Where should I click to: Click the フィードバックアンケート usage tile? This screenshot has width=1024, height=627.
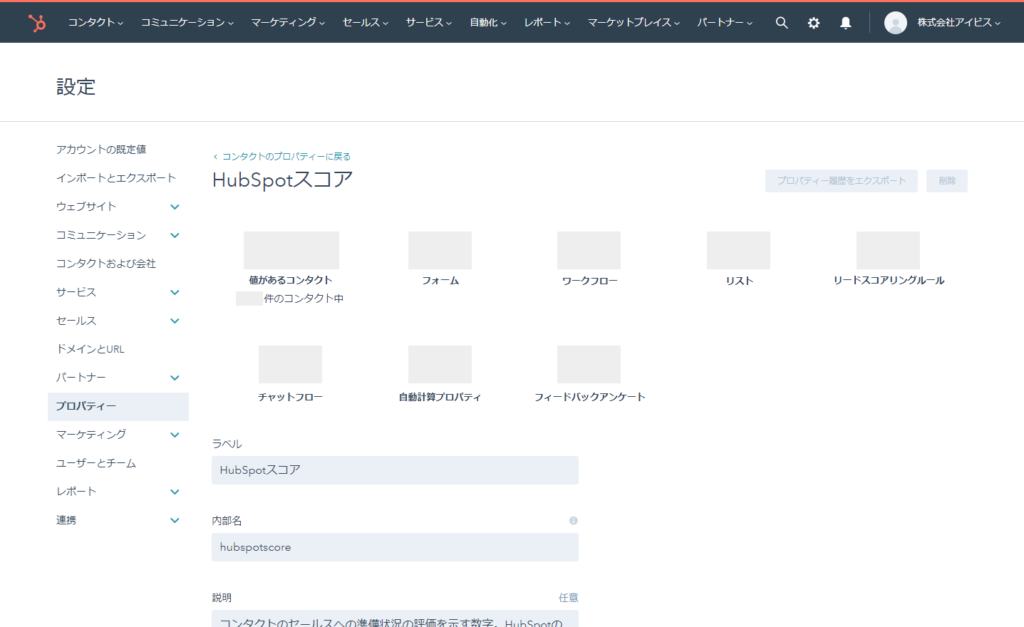click(589, 374)
